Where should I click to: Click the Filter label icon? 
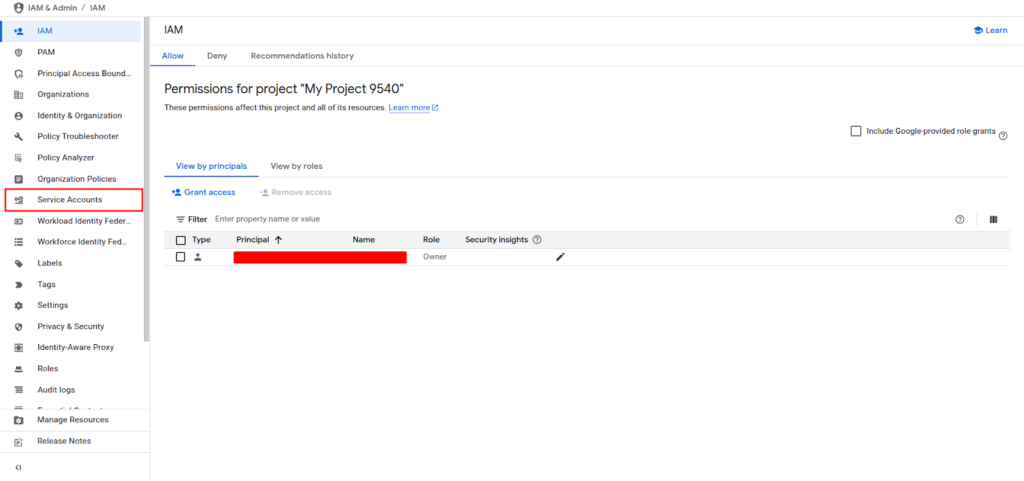pos(181,219)
